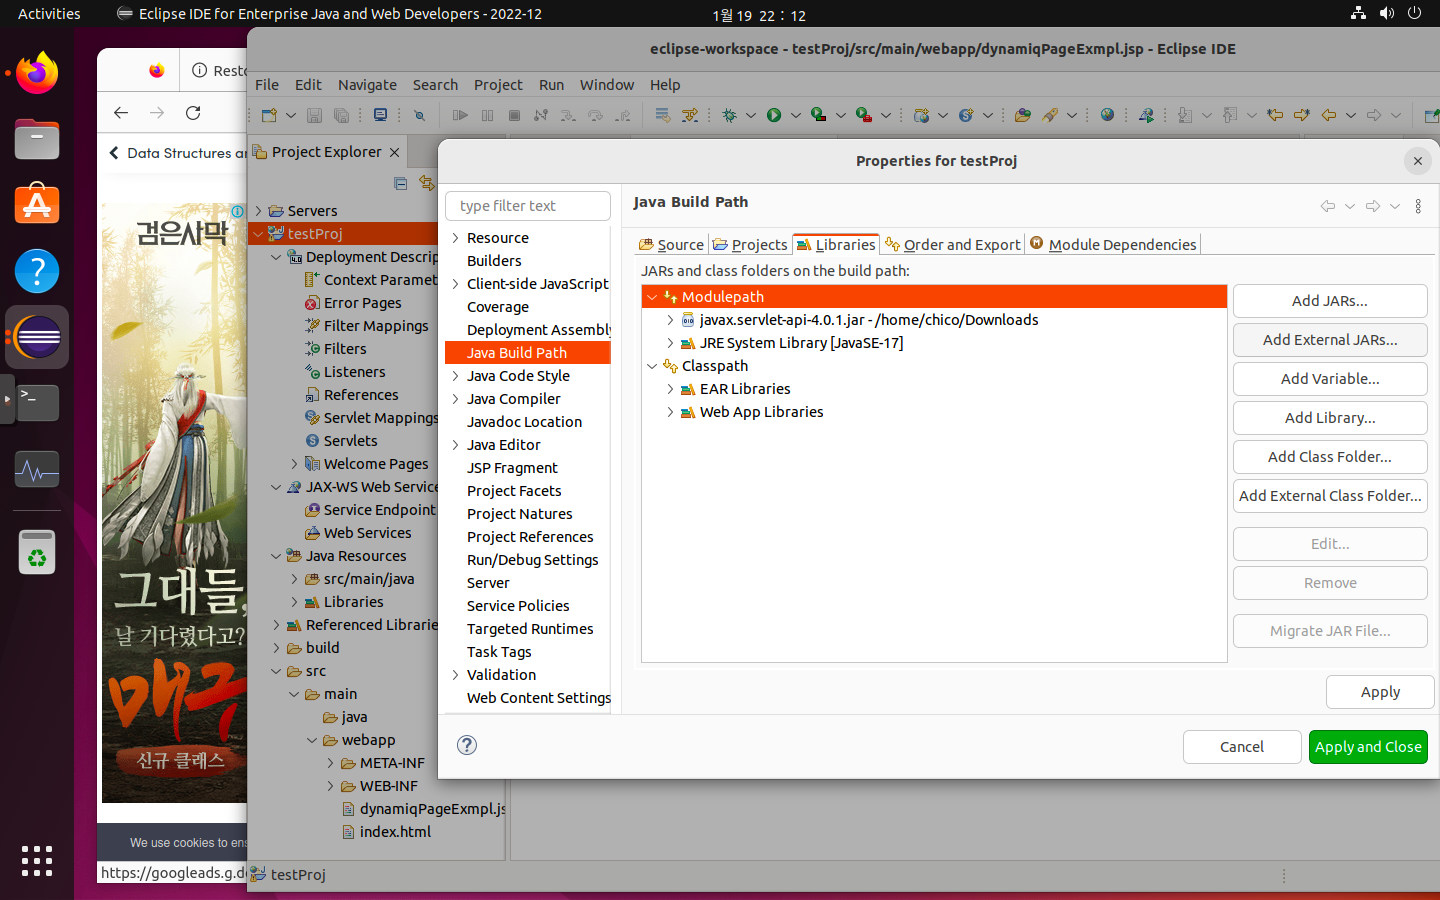1440x900 pixels.
Task: Expand JRE System Library [JavaSE-17] entry
Action: [670, 343]
